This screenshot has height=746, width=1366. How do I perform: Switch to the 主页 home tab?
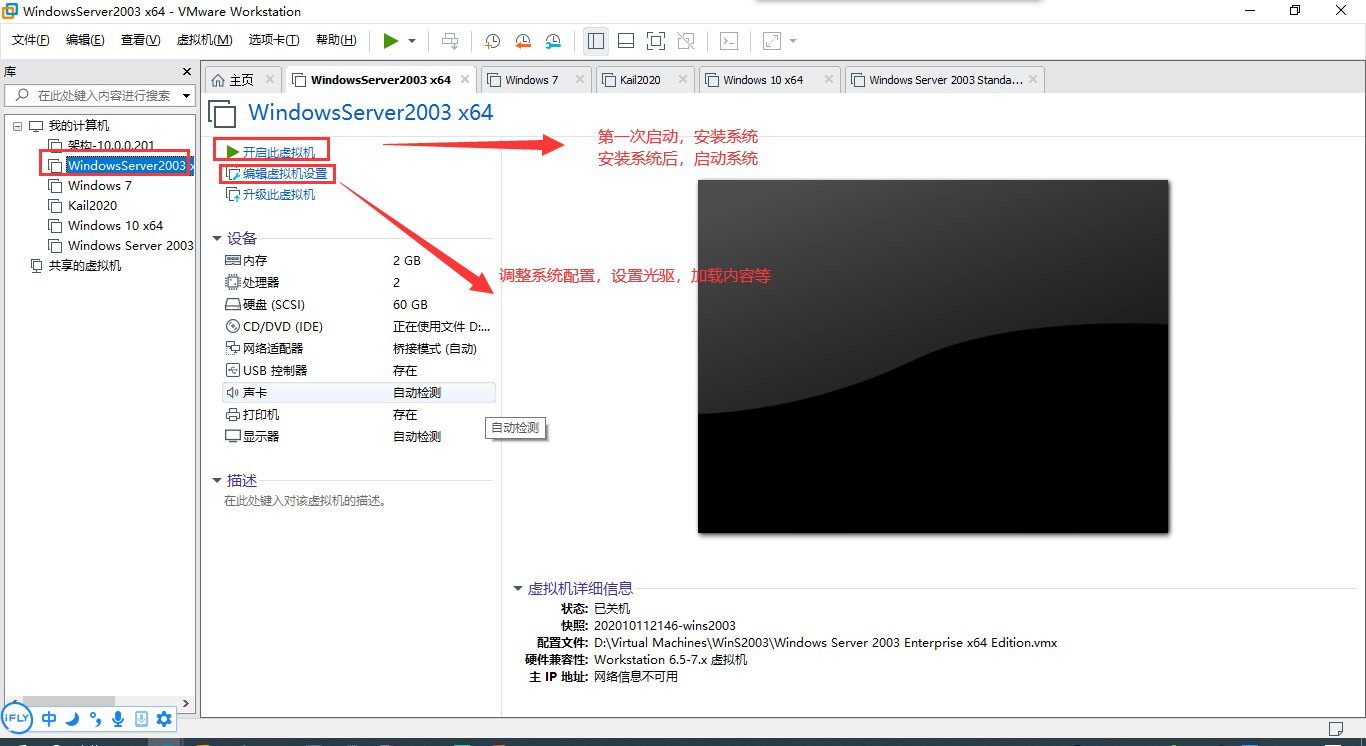point(241,80)
